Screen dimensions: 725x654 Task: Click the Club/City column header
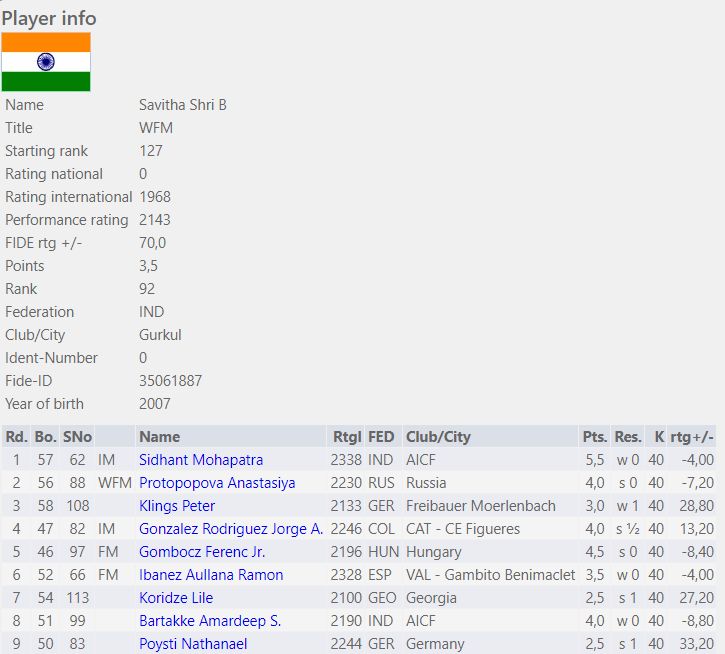(x=438, y=437)
